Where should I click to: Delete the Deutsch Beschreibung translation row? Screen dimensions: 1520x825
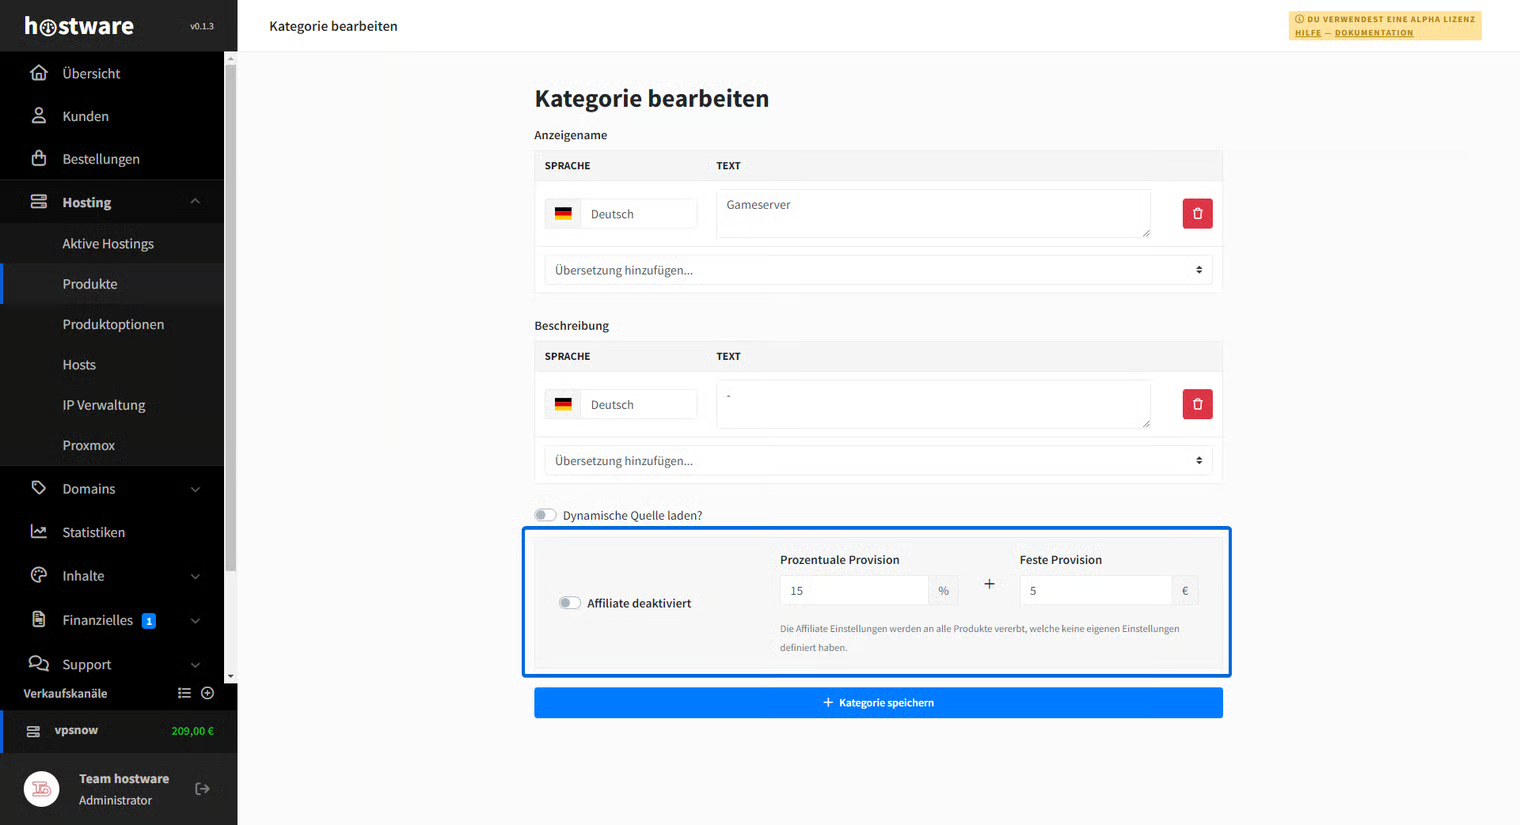(x=1197, y=404)
